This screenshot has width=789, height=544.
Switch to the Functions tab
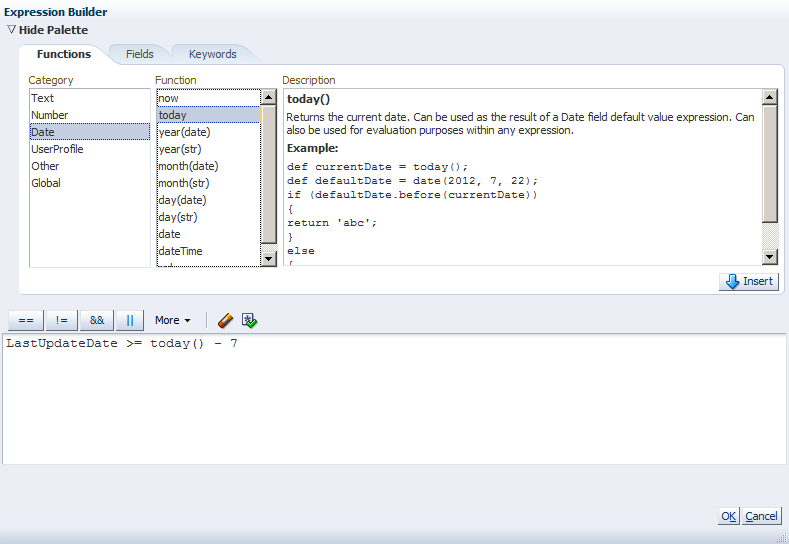click(64, 54)
